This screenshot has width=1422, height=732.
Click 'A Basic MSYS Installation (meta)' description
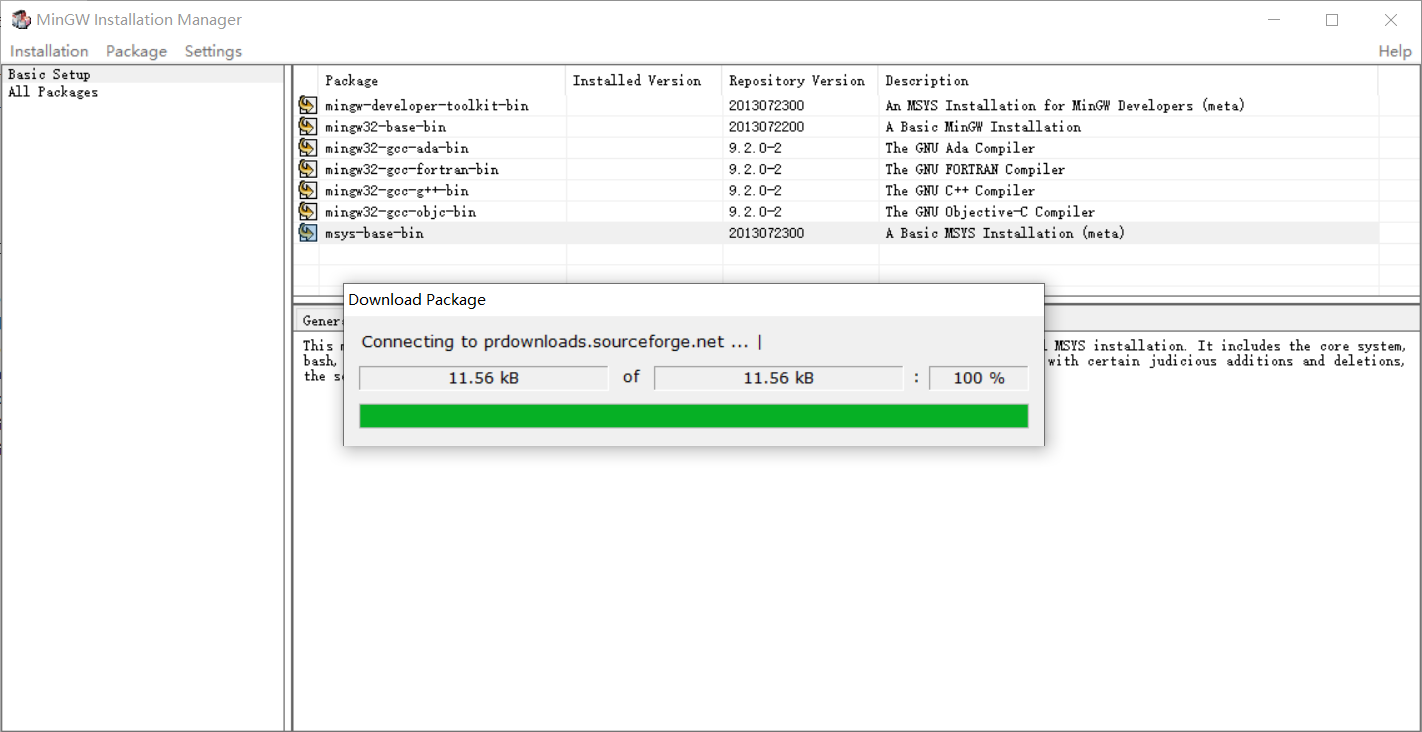click(1005, 233)
